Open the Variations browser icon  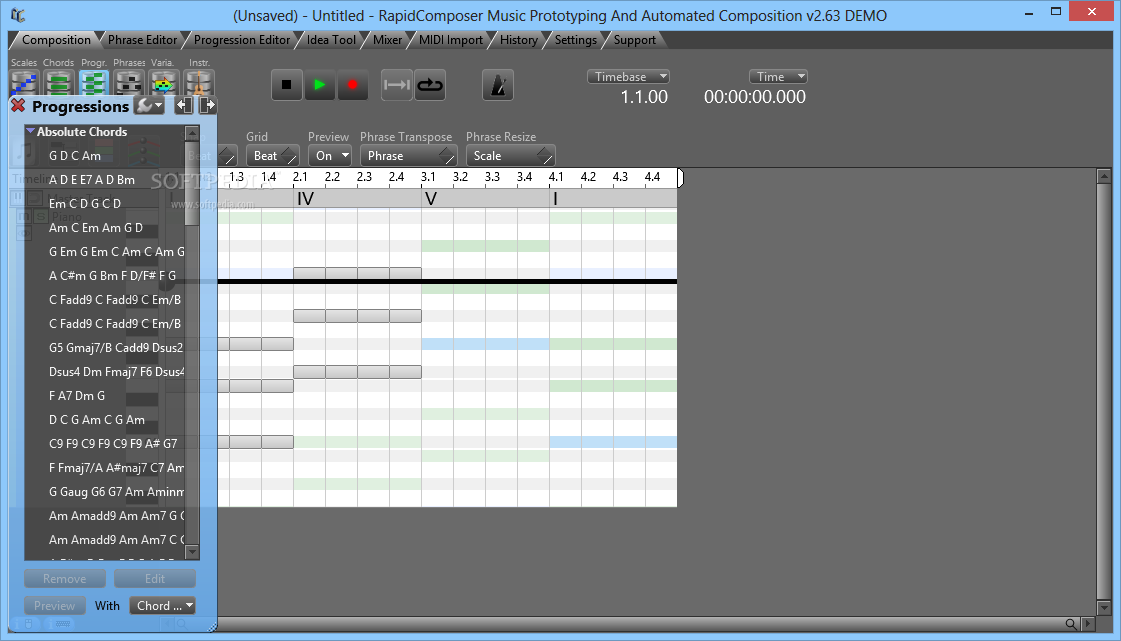coord(163,84)
